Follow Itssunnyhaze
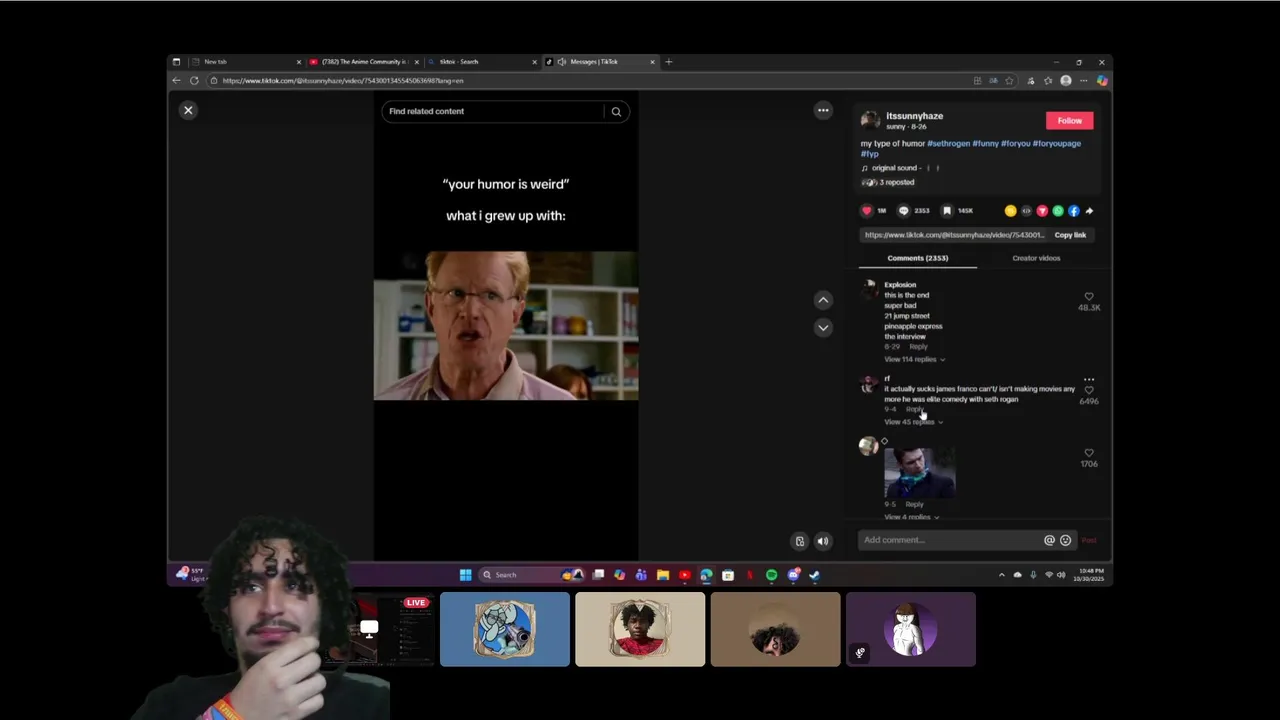The width and height of the screenshot is (1280, 720). (1069, 120)
